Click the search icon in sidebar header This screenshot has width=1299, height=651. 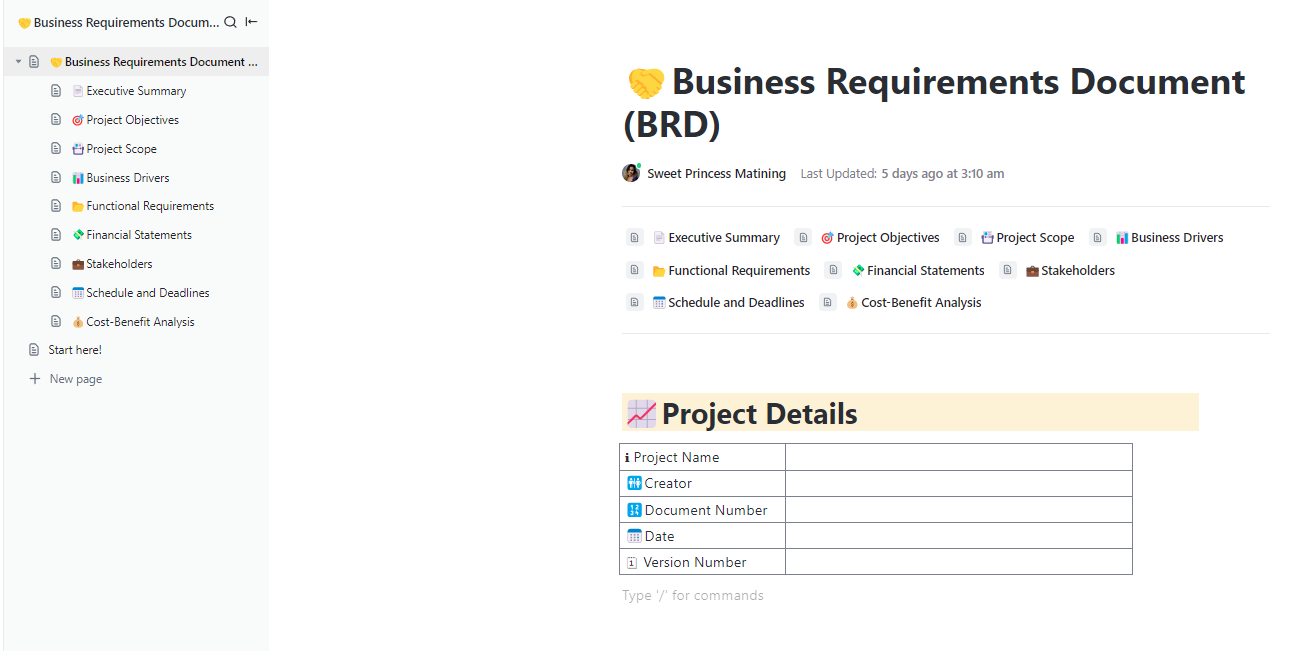click(231, 22)
